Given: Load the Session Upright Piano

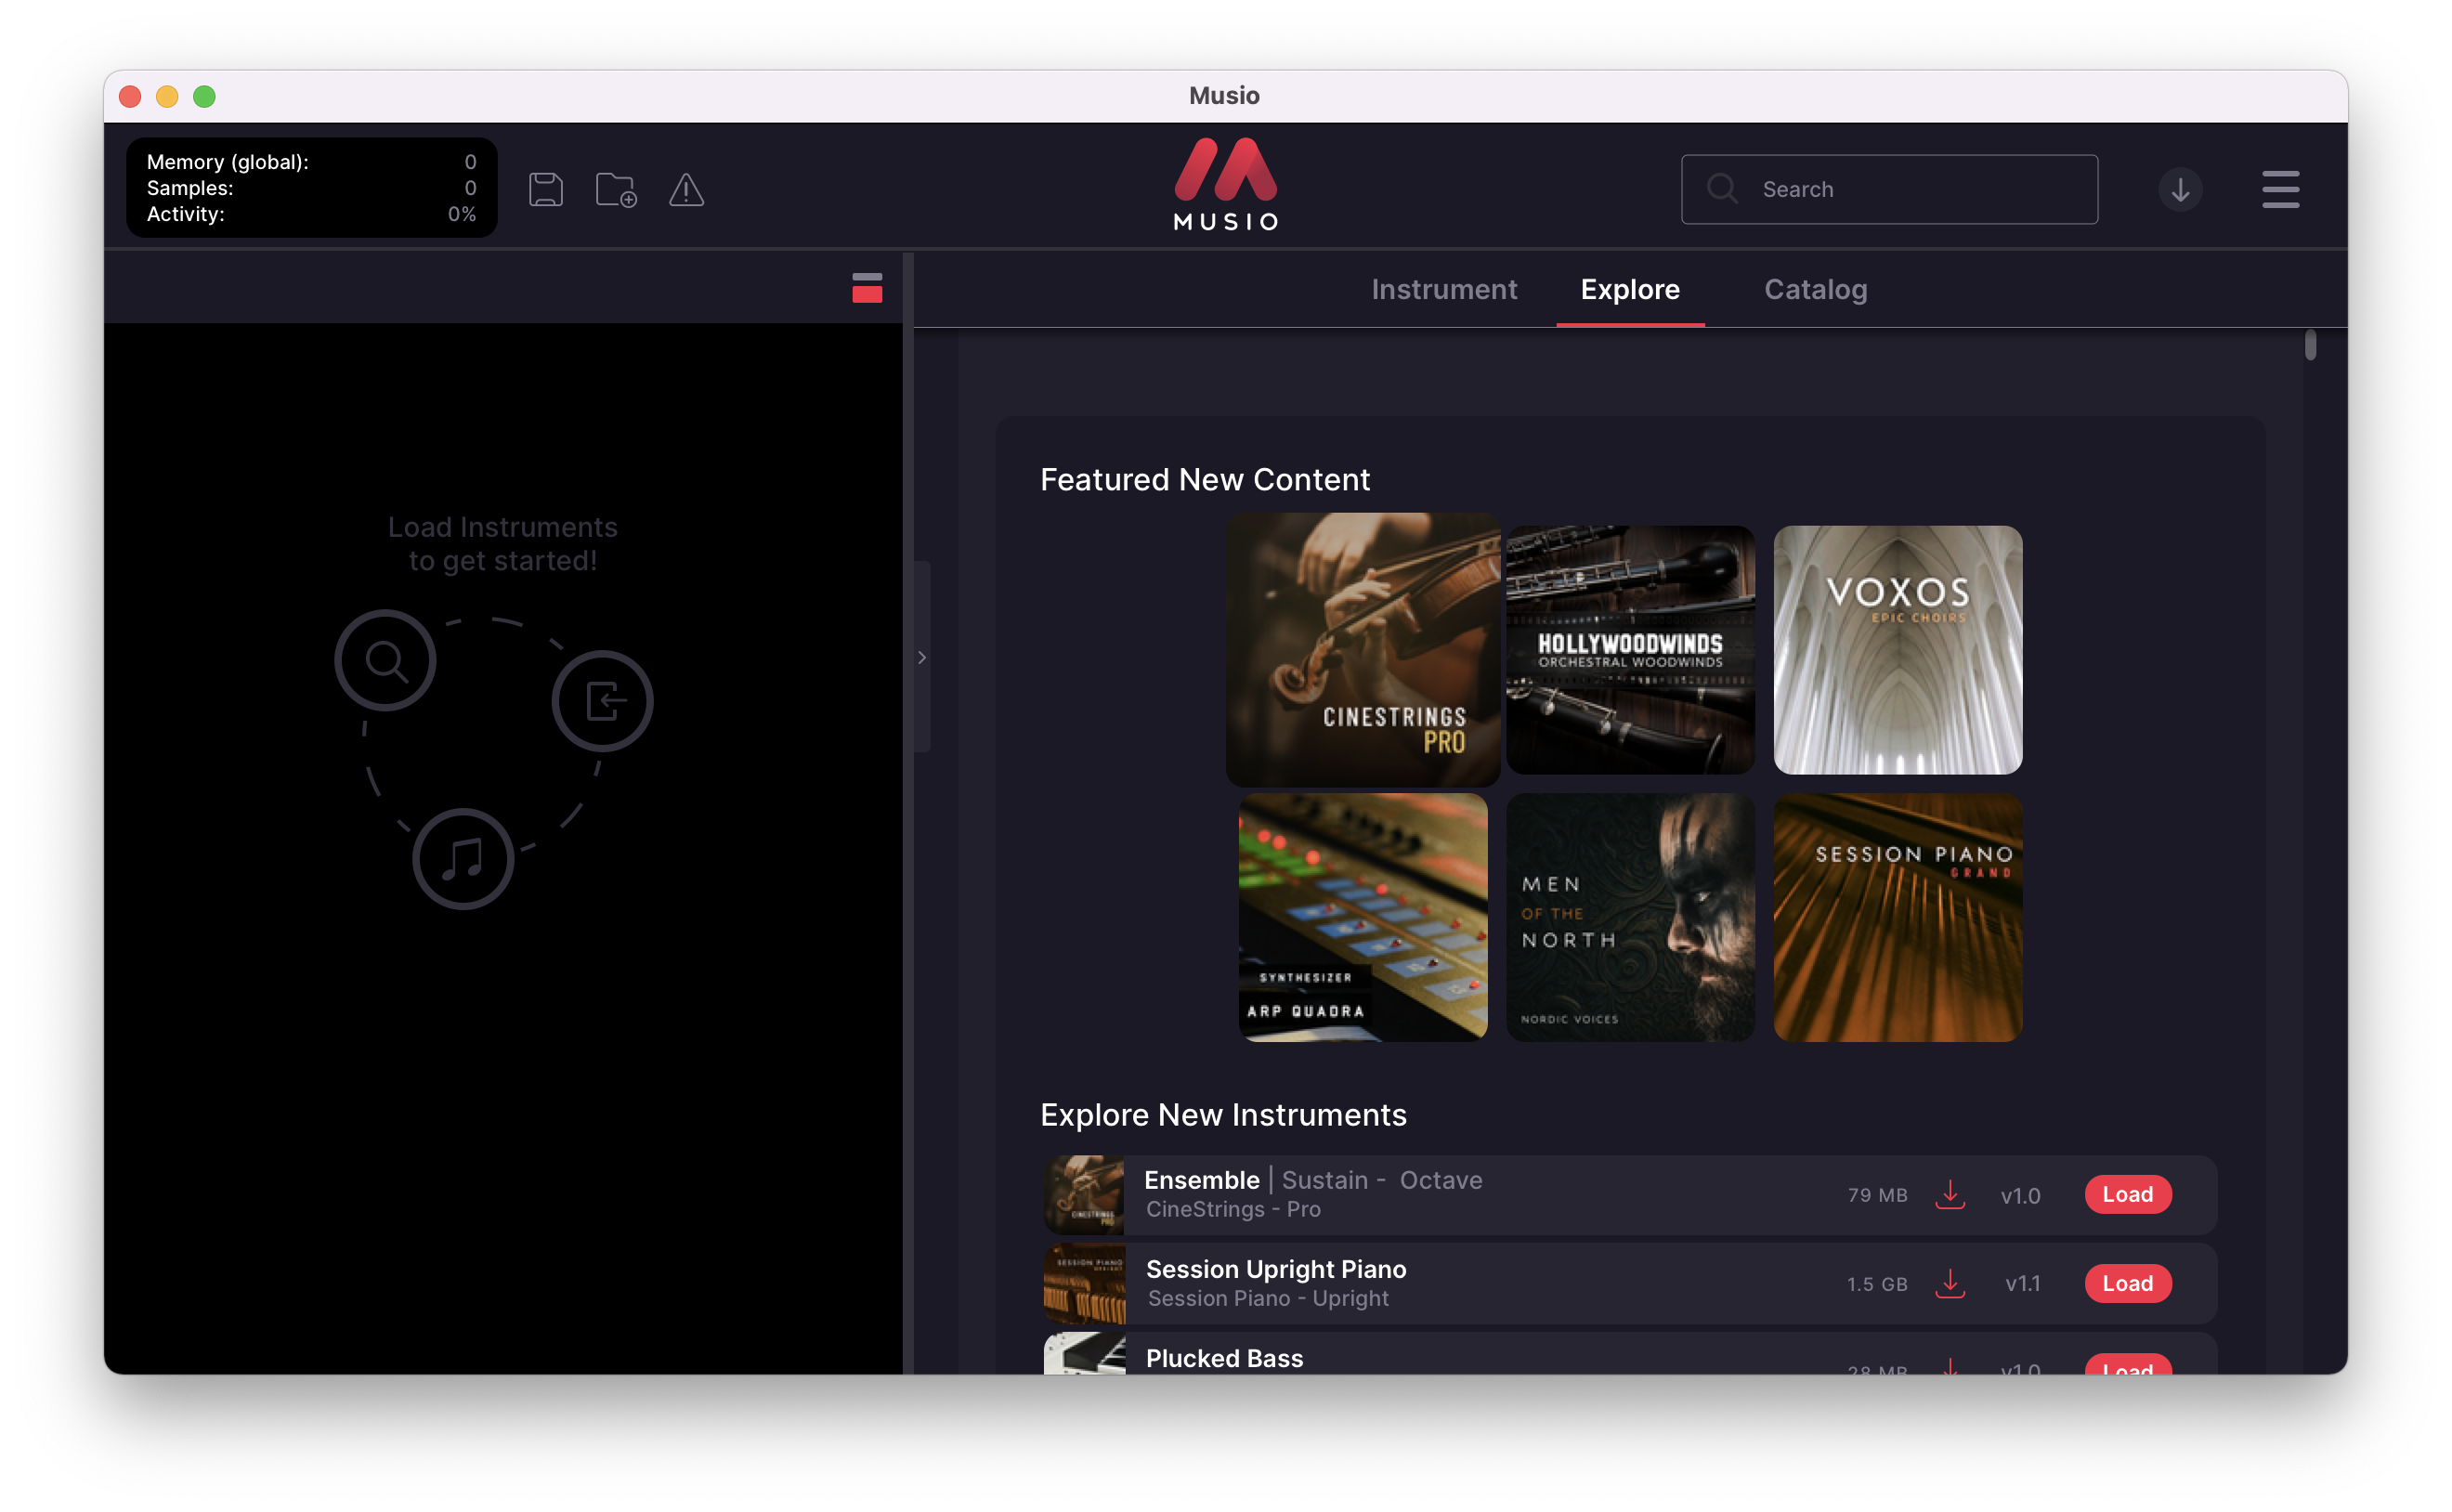Looking at the screenshot, I should pyautogui.click(x=2127, y=1283).
